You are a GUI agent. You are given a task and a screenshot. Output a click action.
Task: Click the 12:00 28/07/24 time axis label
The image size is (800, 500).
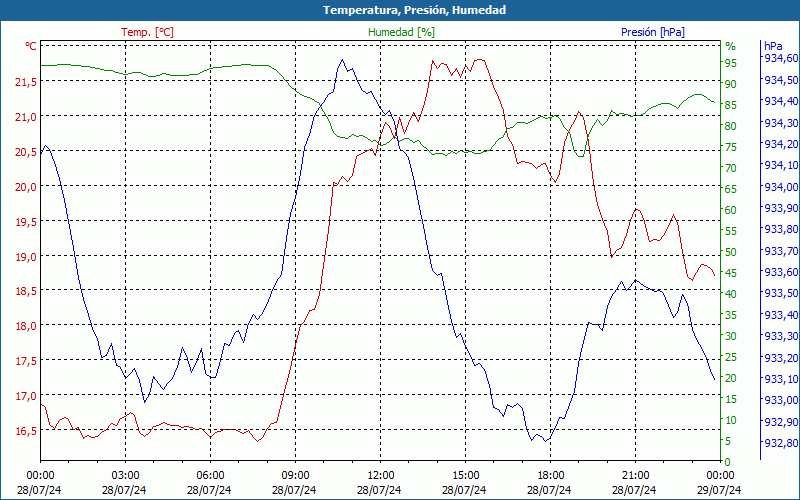380,483
